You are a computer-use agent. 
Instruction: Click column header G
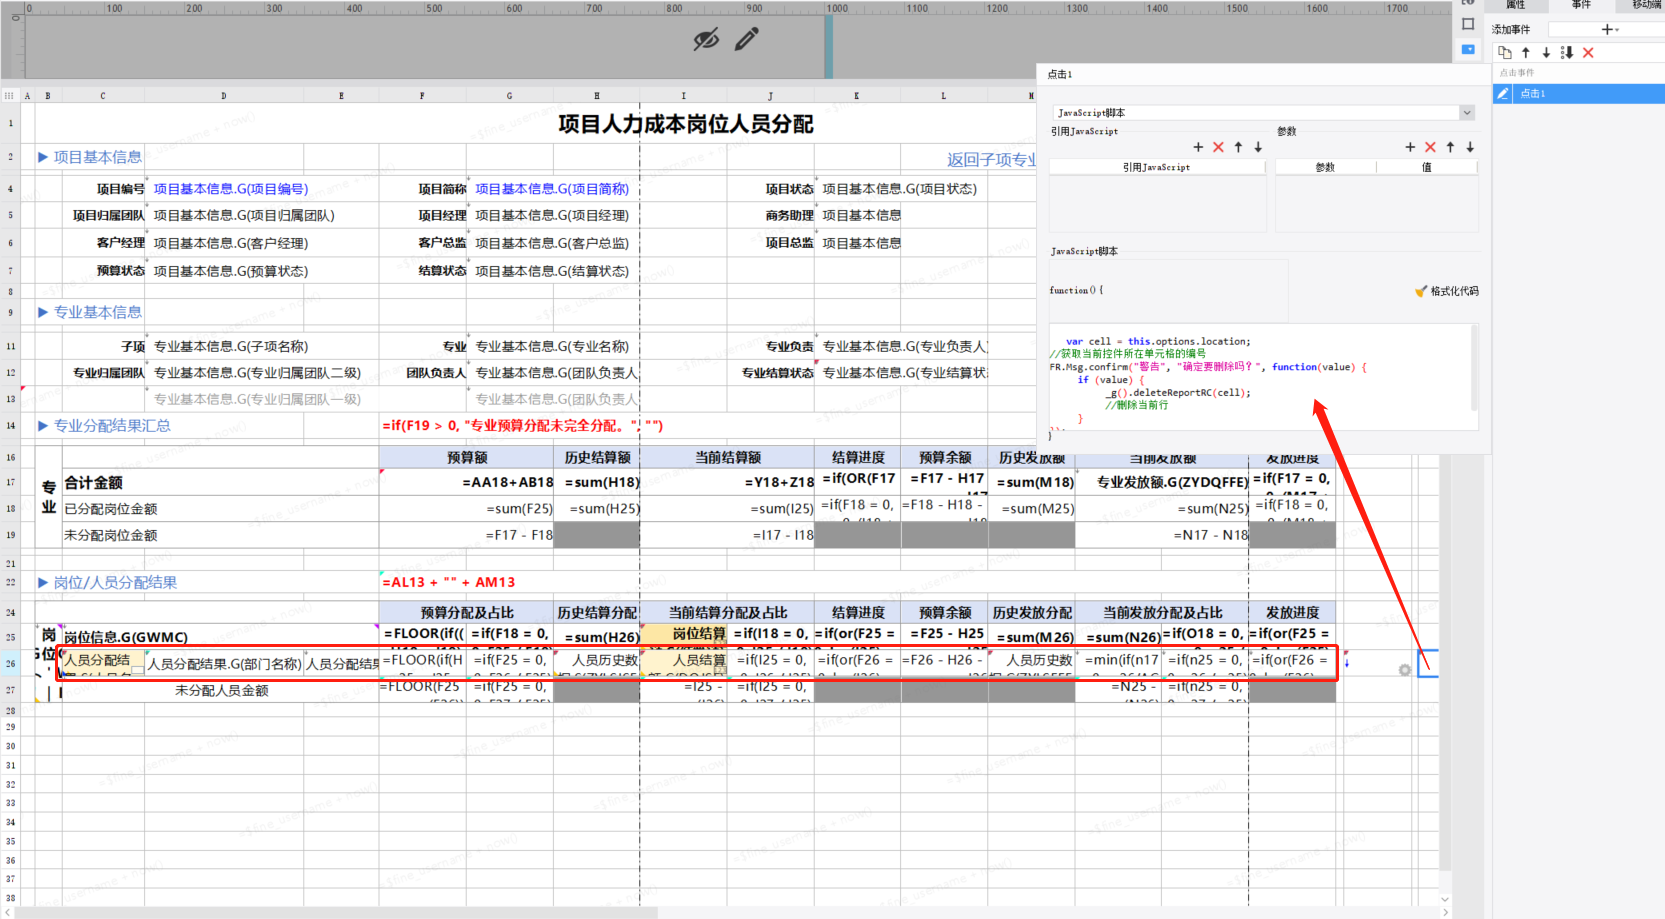pos(509,96)
